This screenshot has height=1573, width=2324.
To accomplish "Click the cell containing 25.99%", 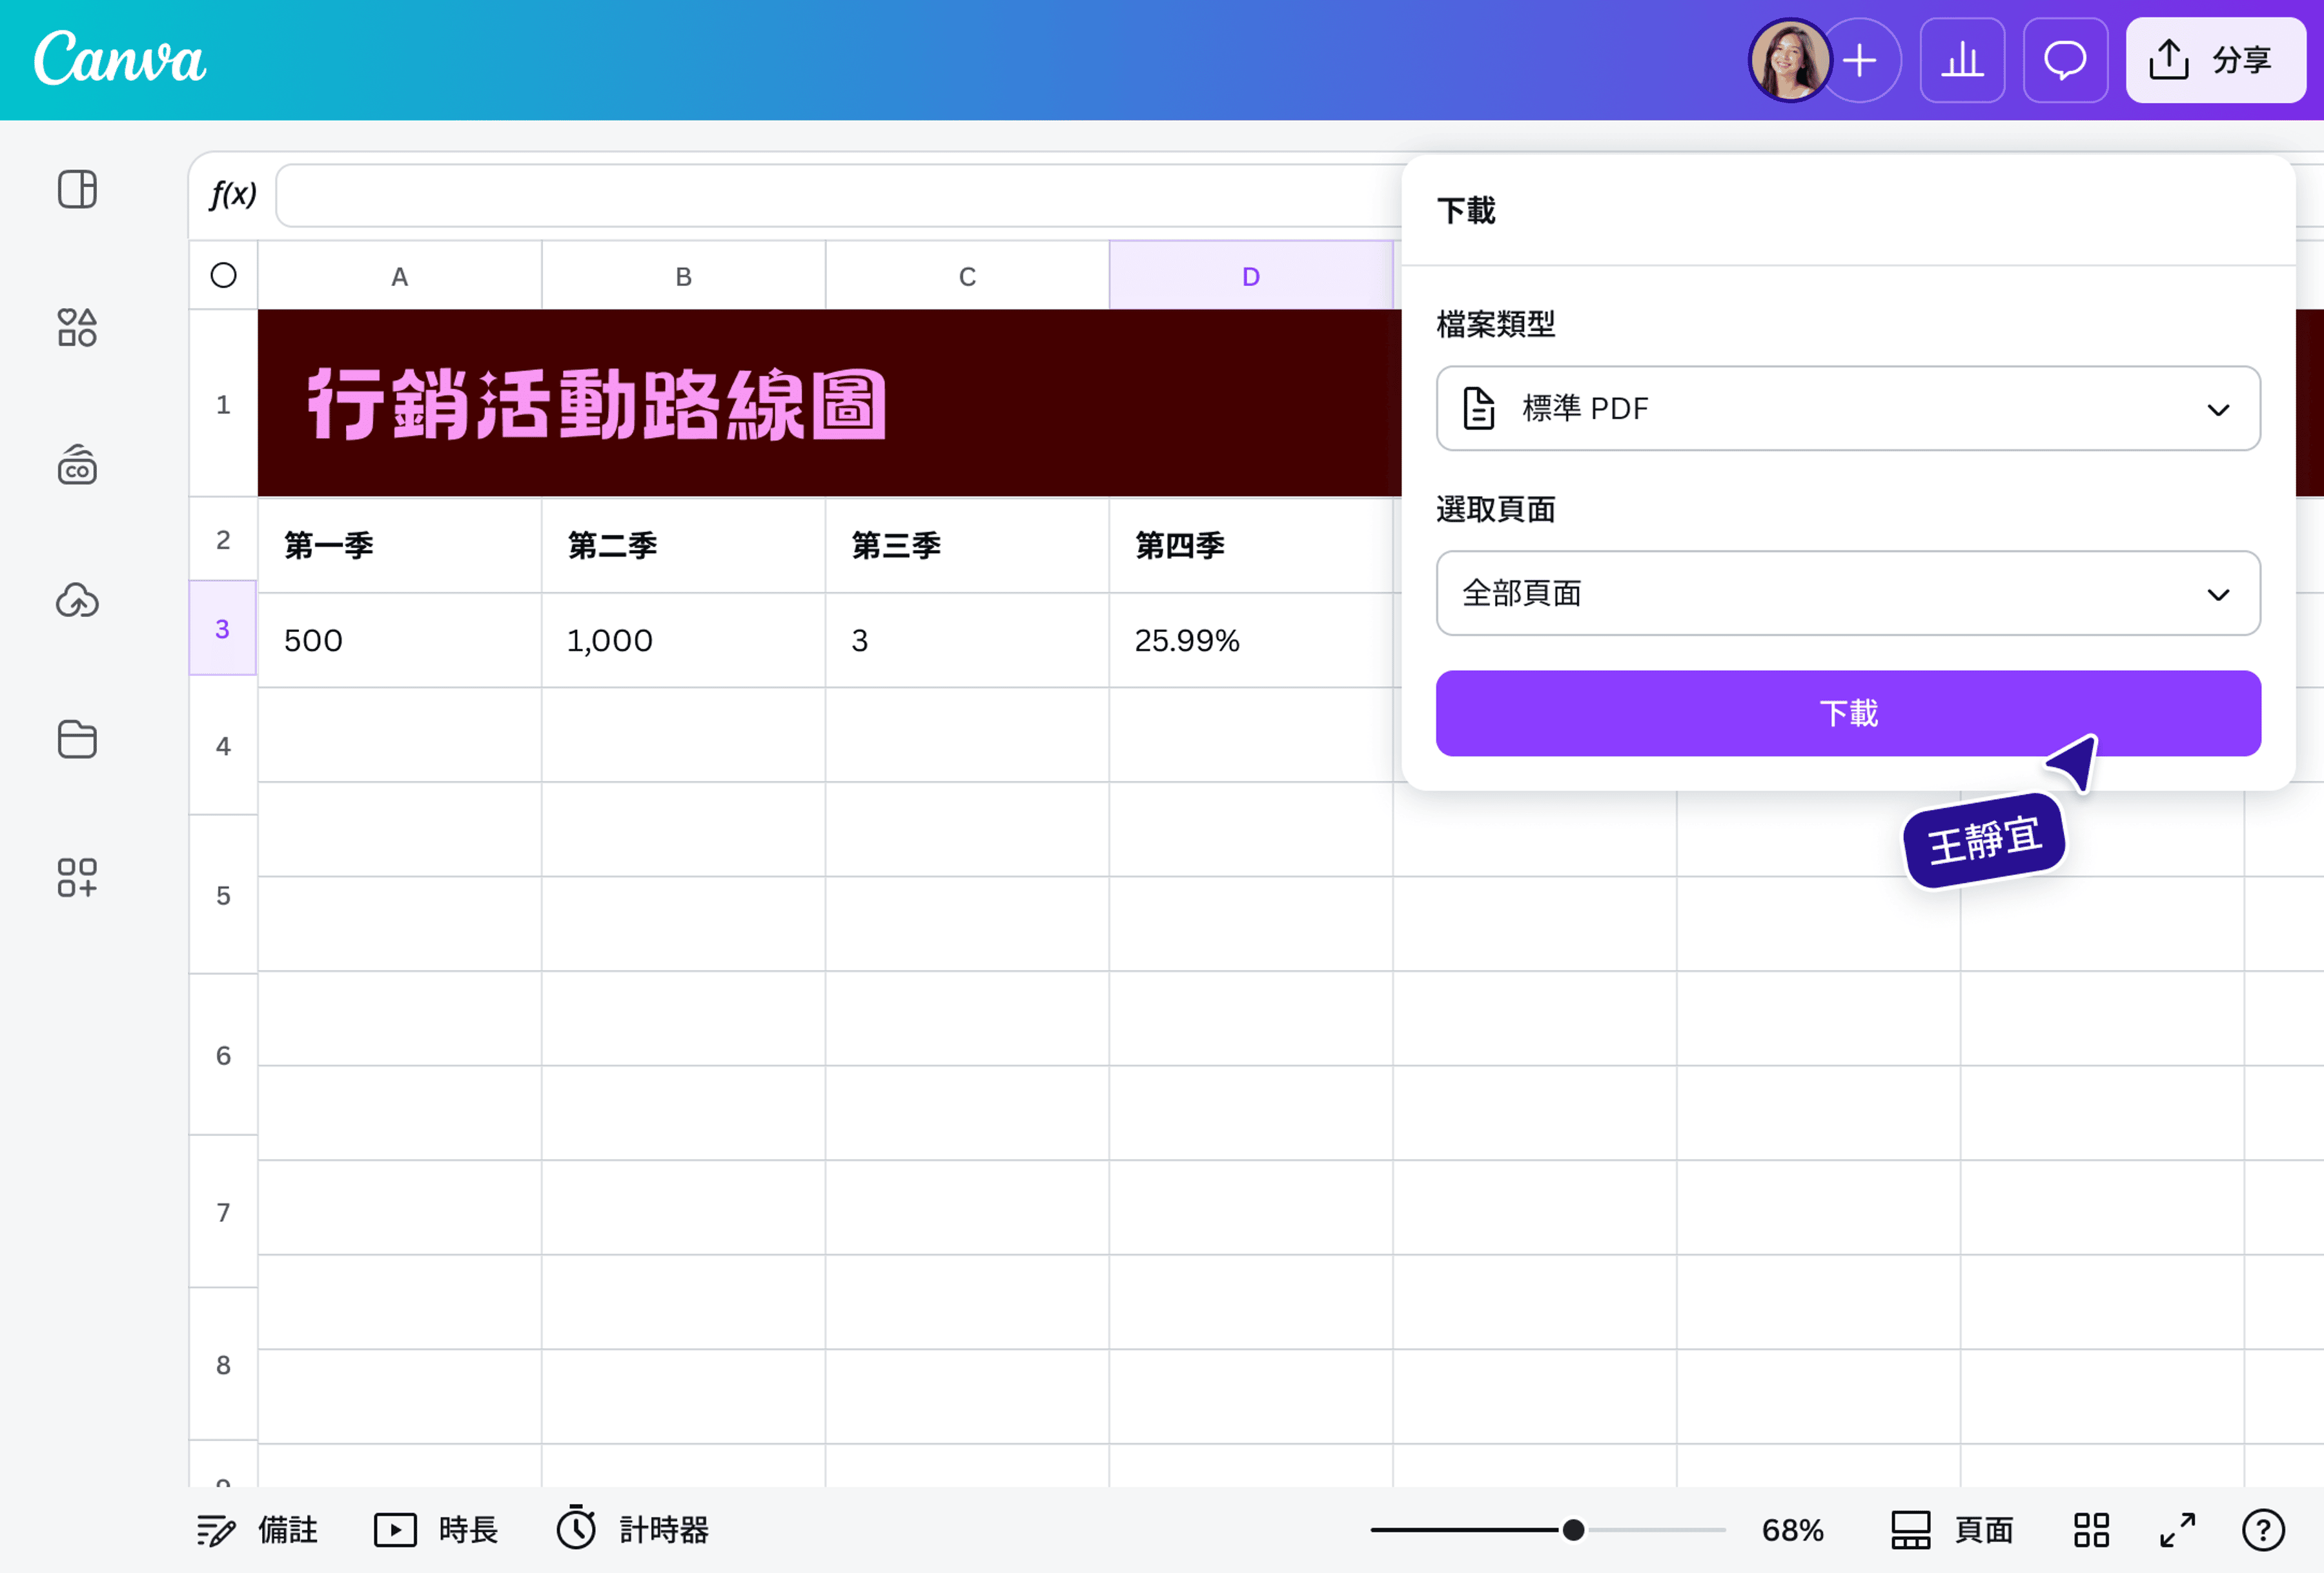I will coord(1251,640).
